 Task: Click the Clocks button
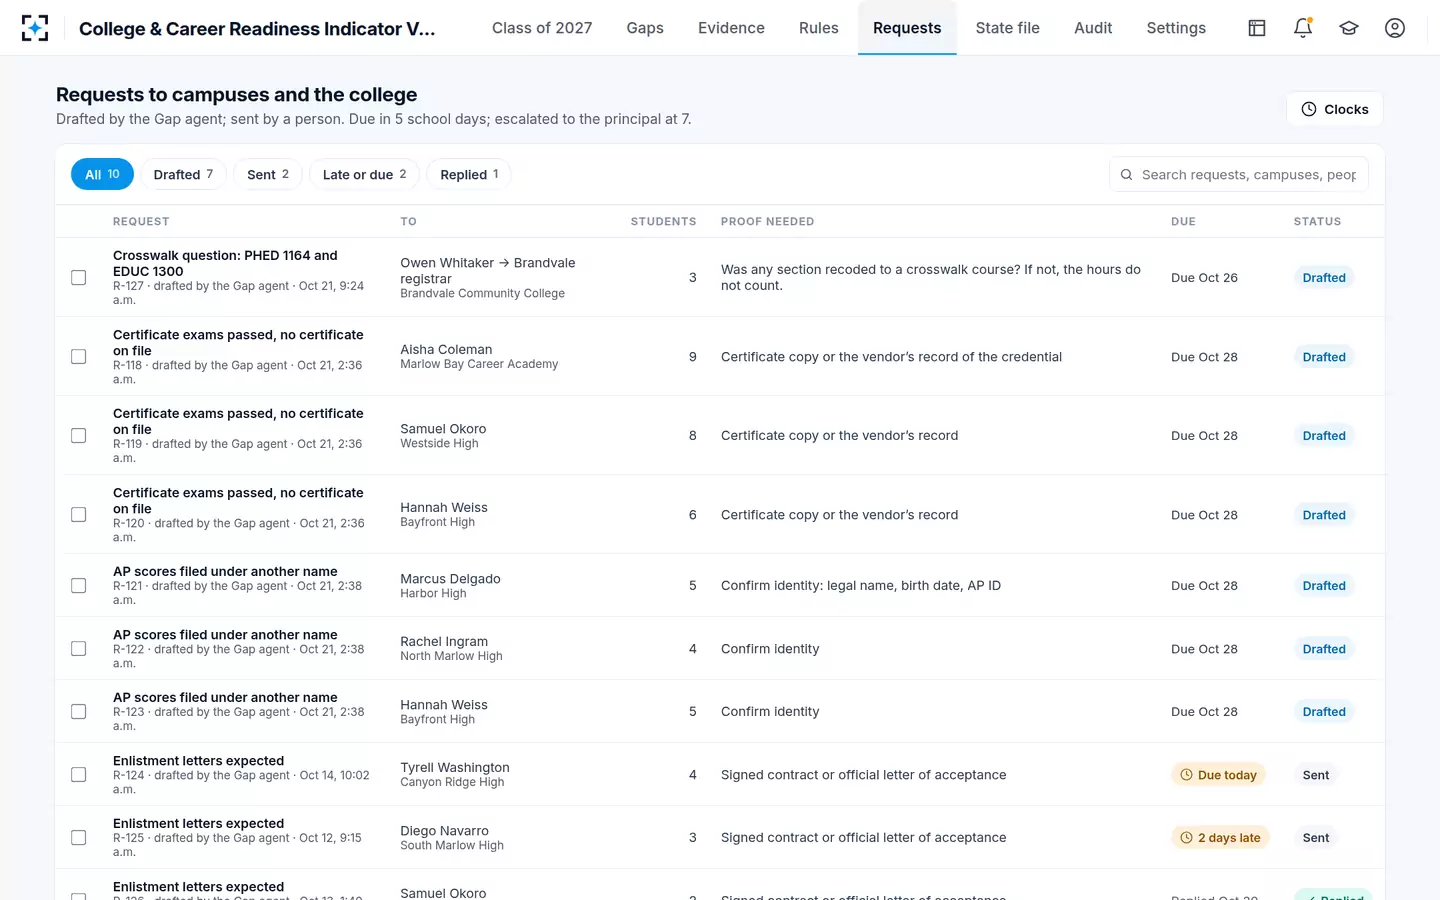[x=1335, y=109]
